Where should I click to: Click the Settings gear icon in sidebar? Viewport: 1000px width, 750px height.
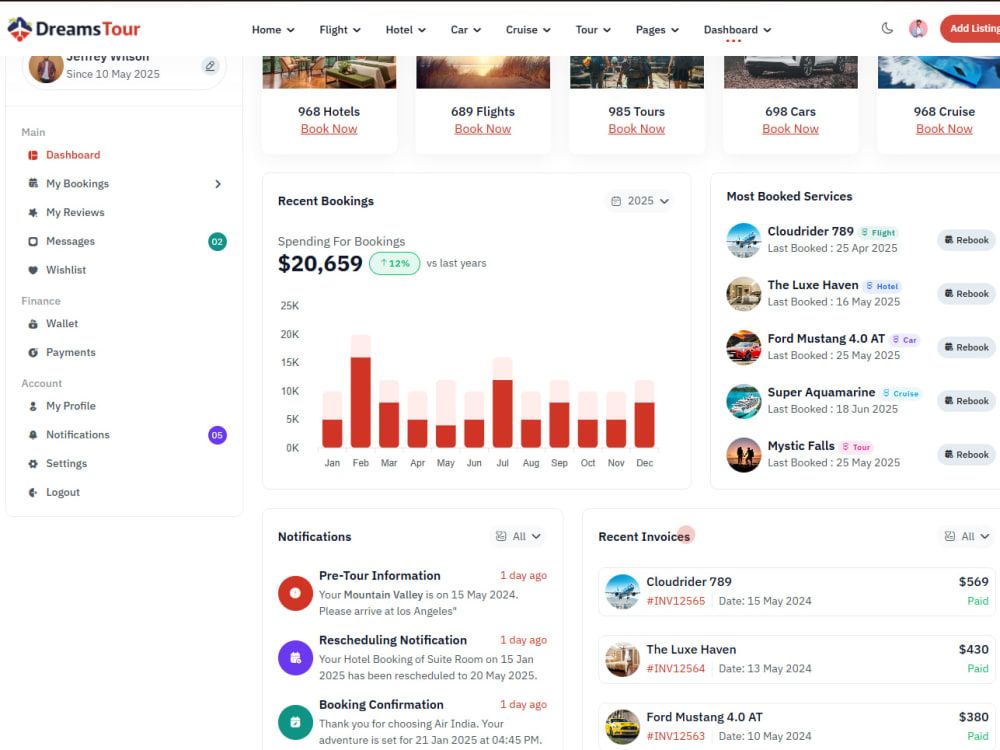tap(33, 464)
